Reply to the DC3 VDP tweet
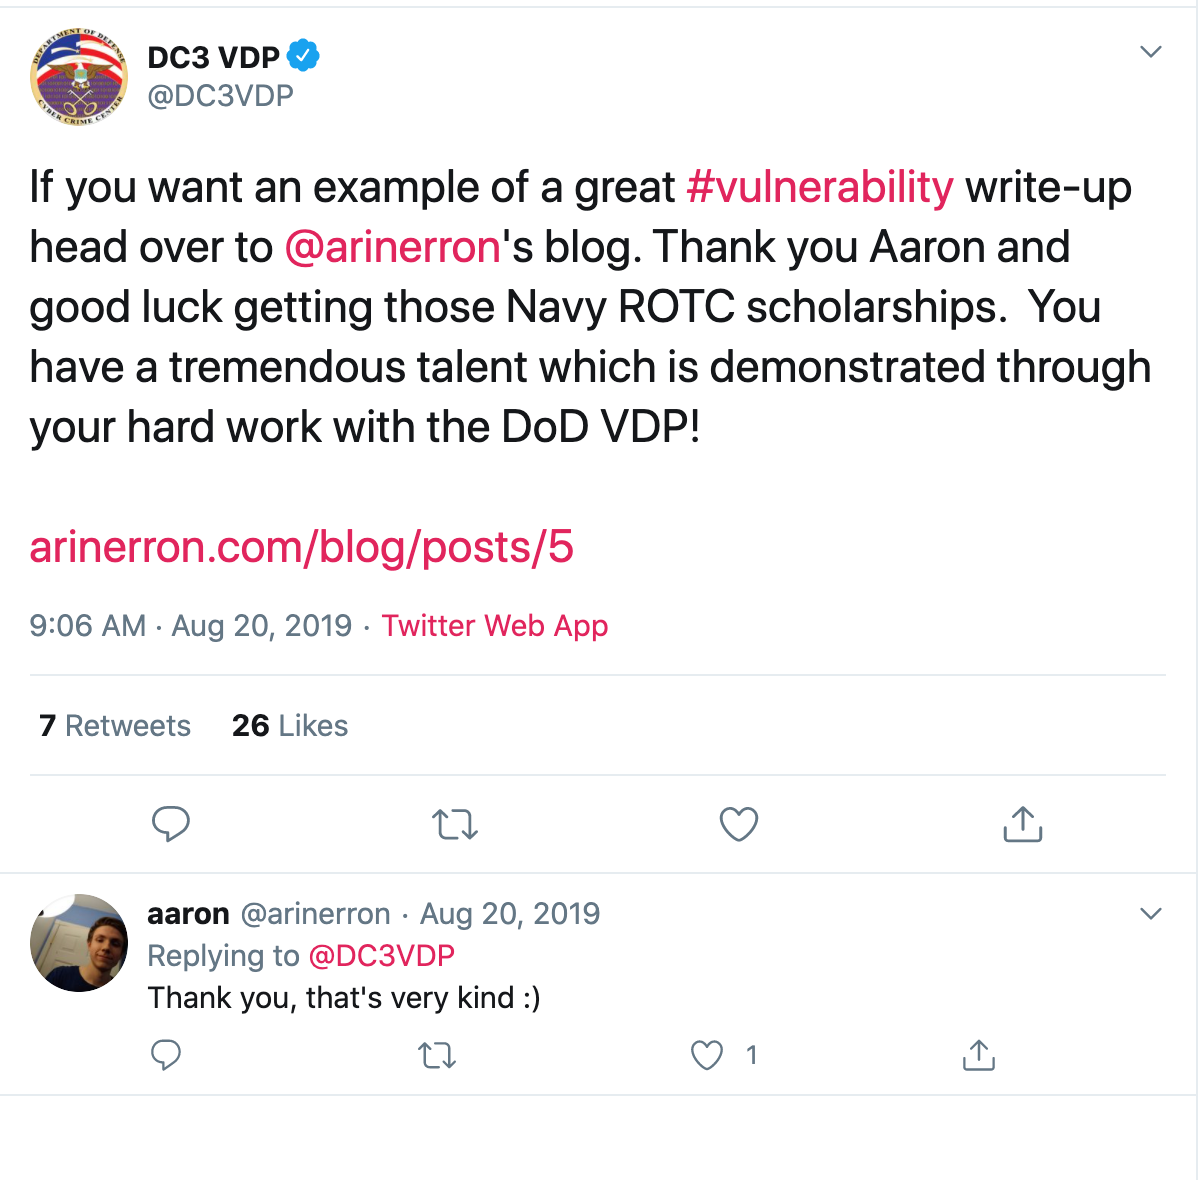 click(171, 824)
